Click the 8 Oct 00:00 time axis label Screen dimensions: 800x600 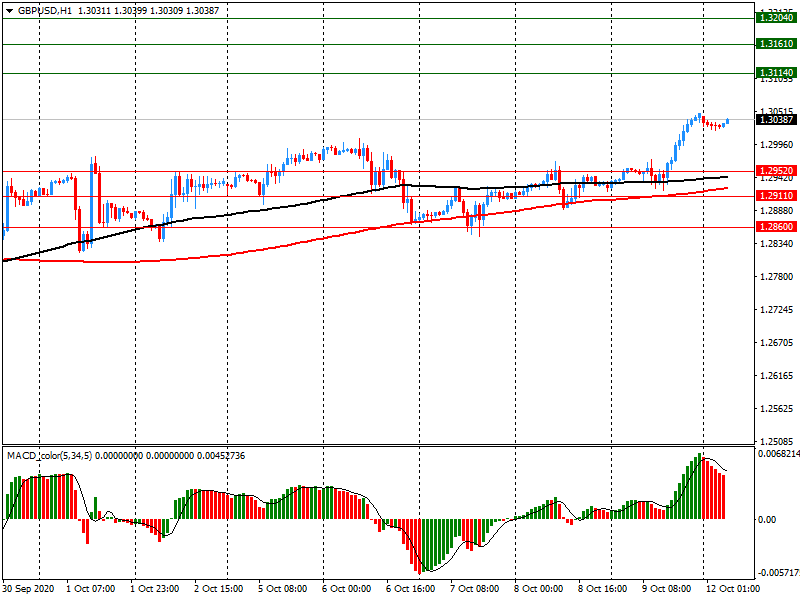(539, 589)
